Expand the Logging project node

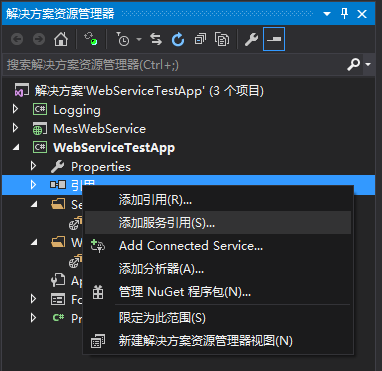point(15,109)
